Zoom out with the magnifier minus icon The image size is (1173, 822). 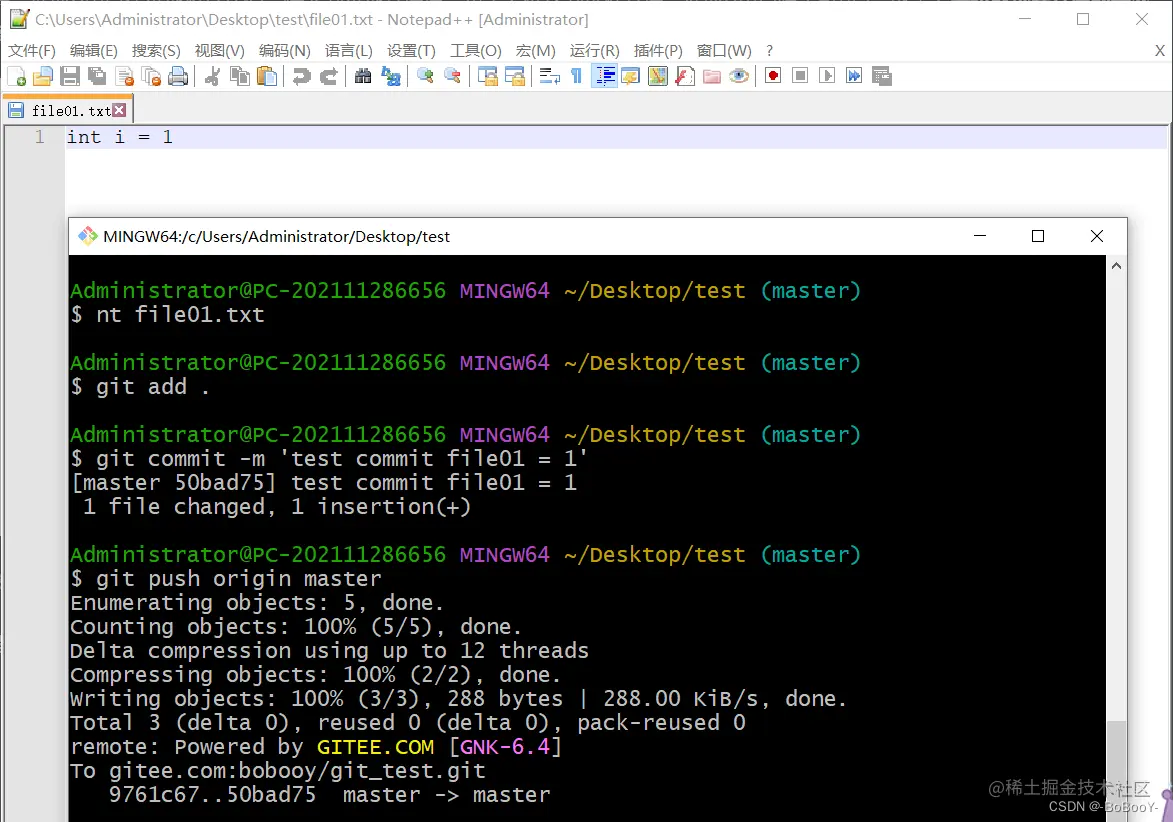[453, 76]
